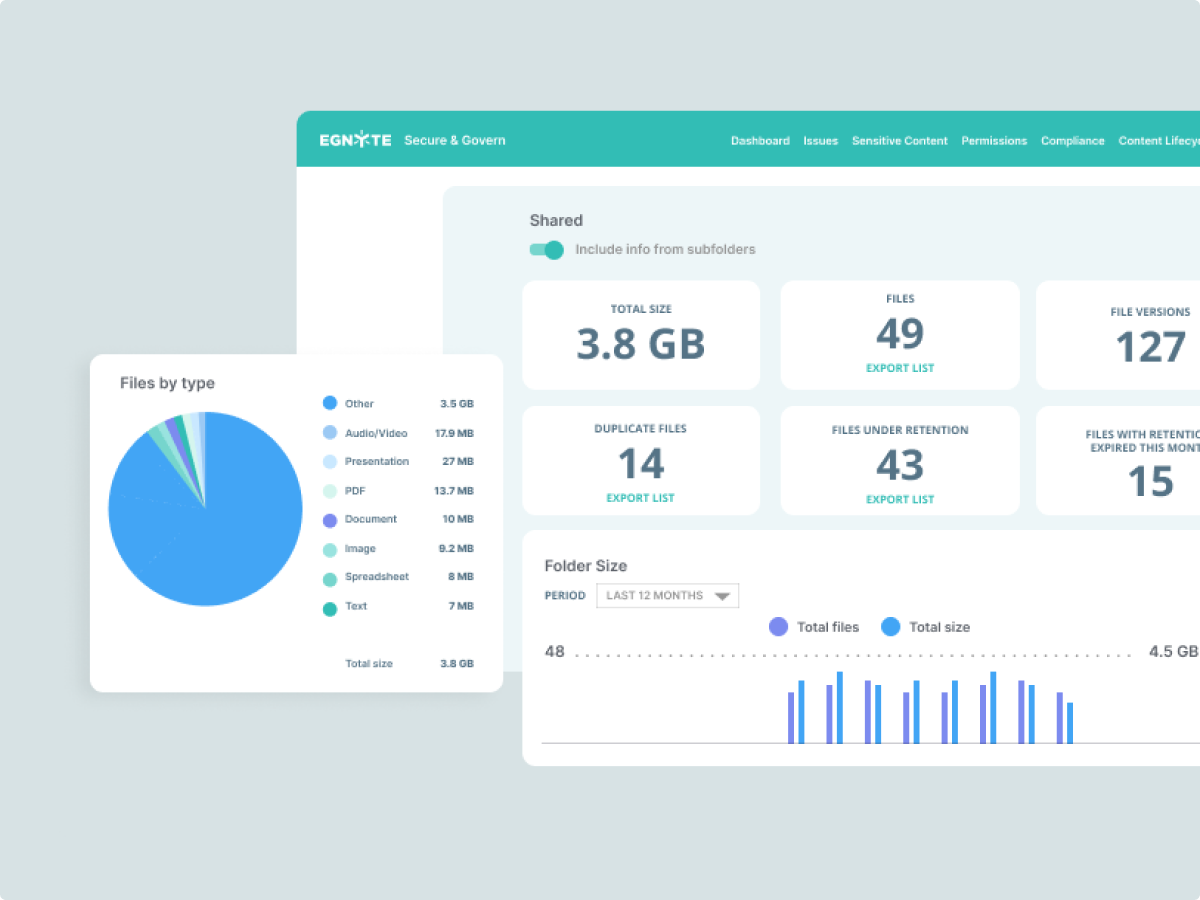Click the Audio/Video legend dot
Viewport: 1200px width, 900px height.
click(330, 433)
